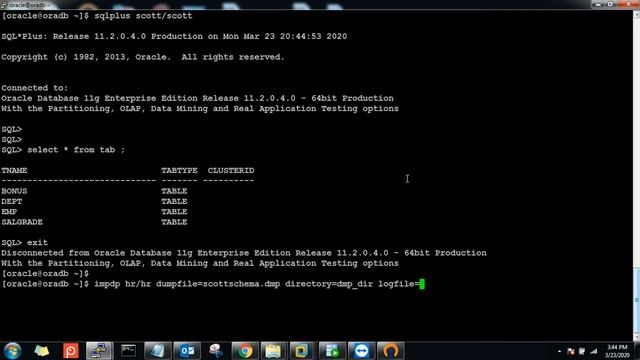Click 'Connected to:' text line
640x360 pixels.
tap(35, 88)
